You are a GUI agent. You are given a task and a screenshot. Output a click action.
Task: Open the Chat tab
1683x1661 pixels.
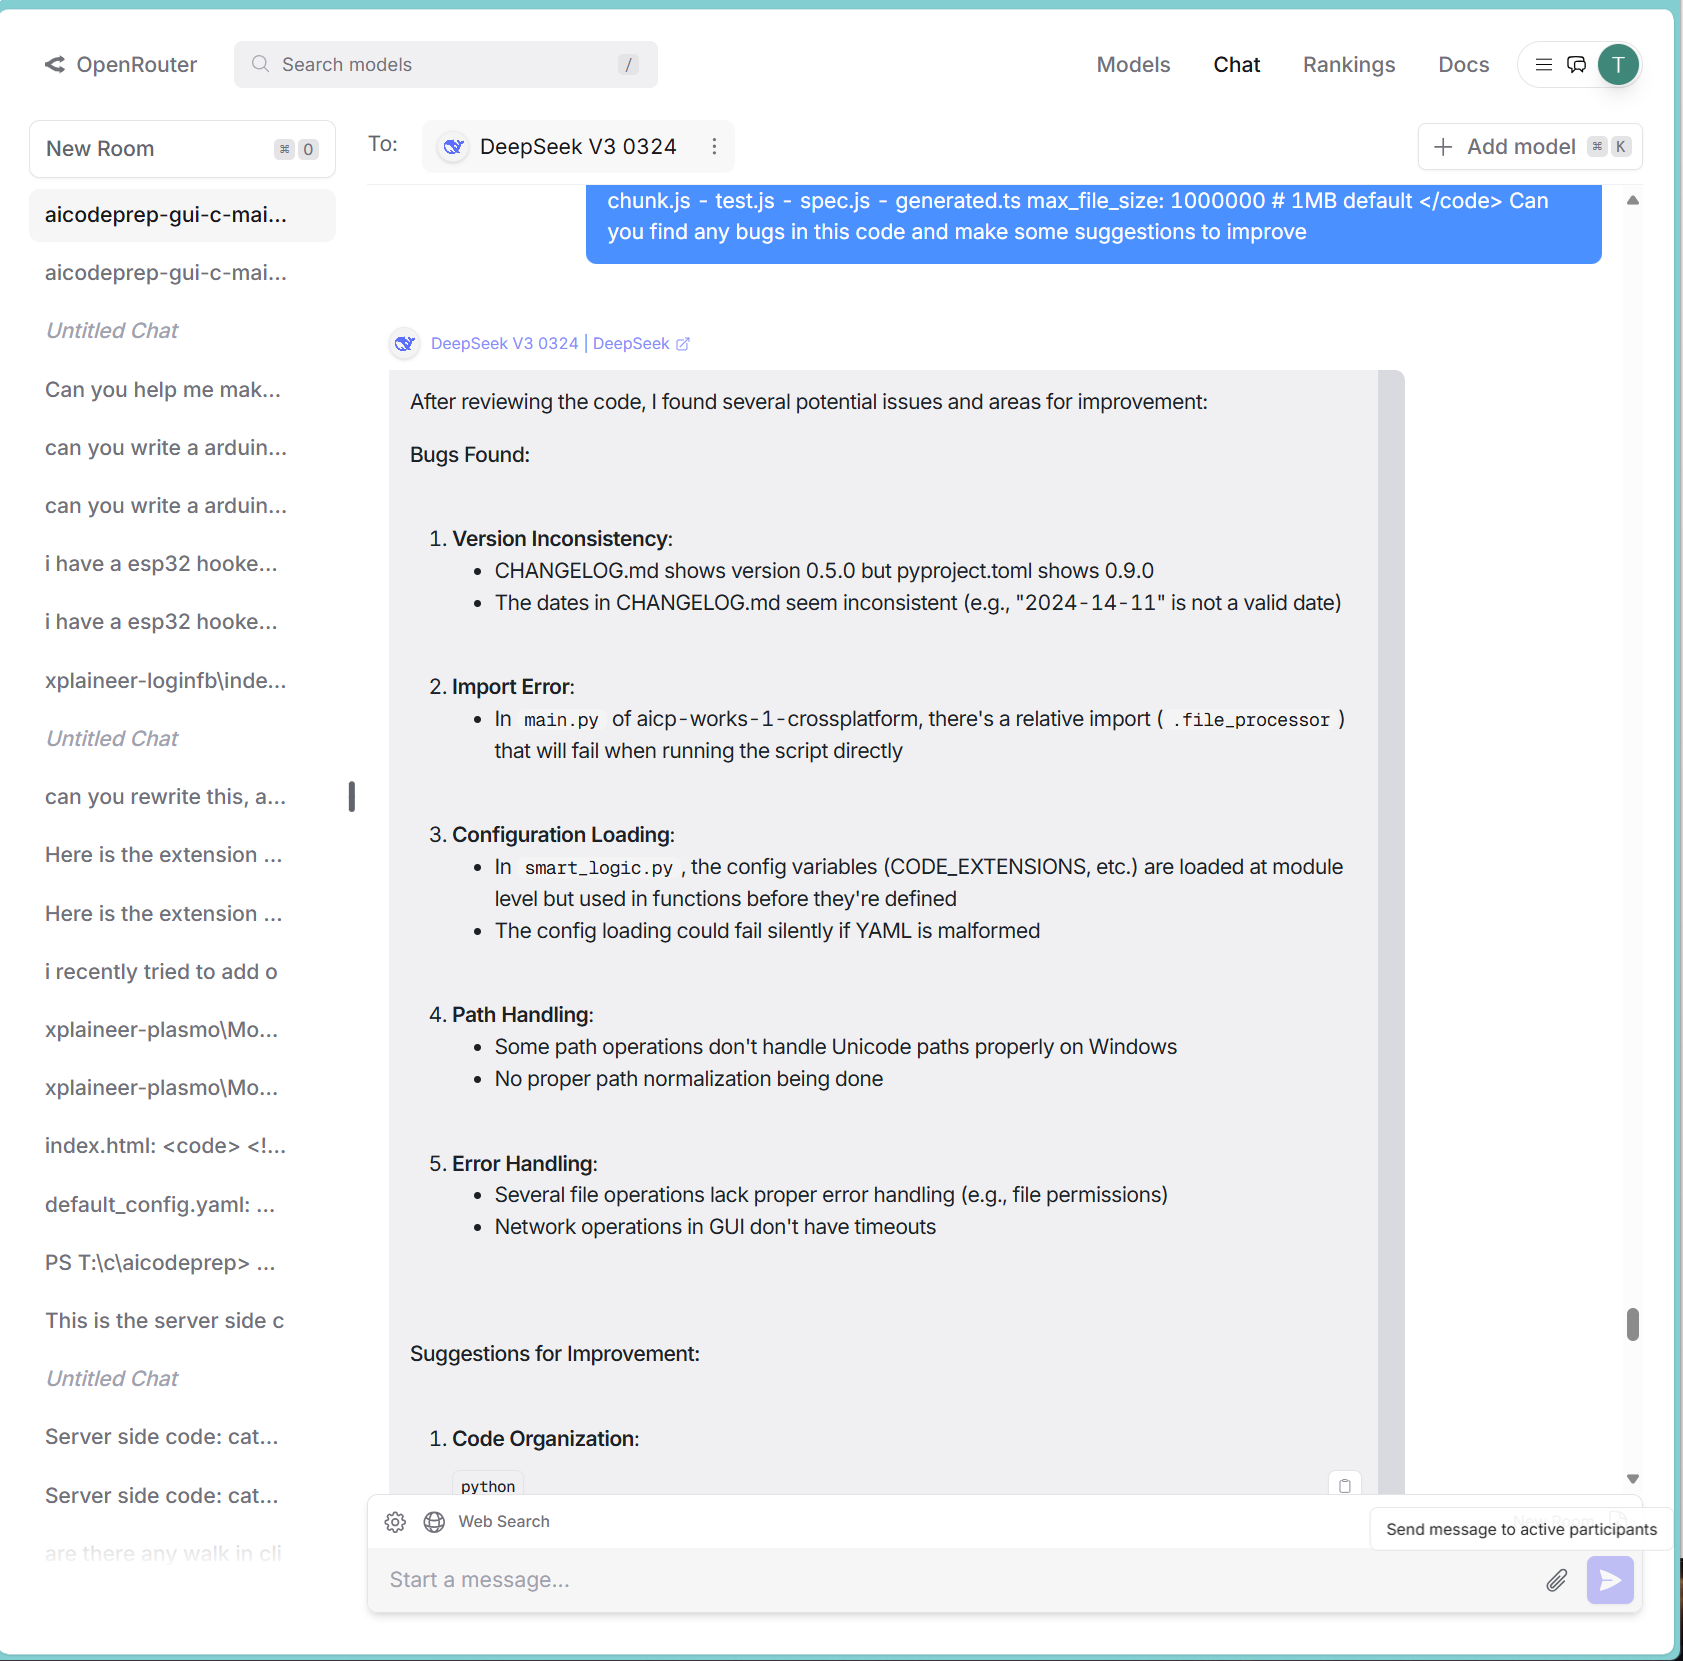[x=1237, y=65]
